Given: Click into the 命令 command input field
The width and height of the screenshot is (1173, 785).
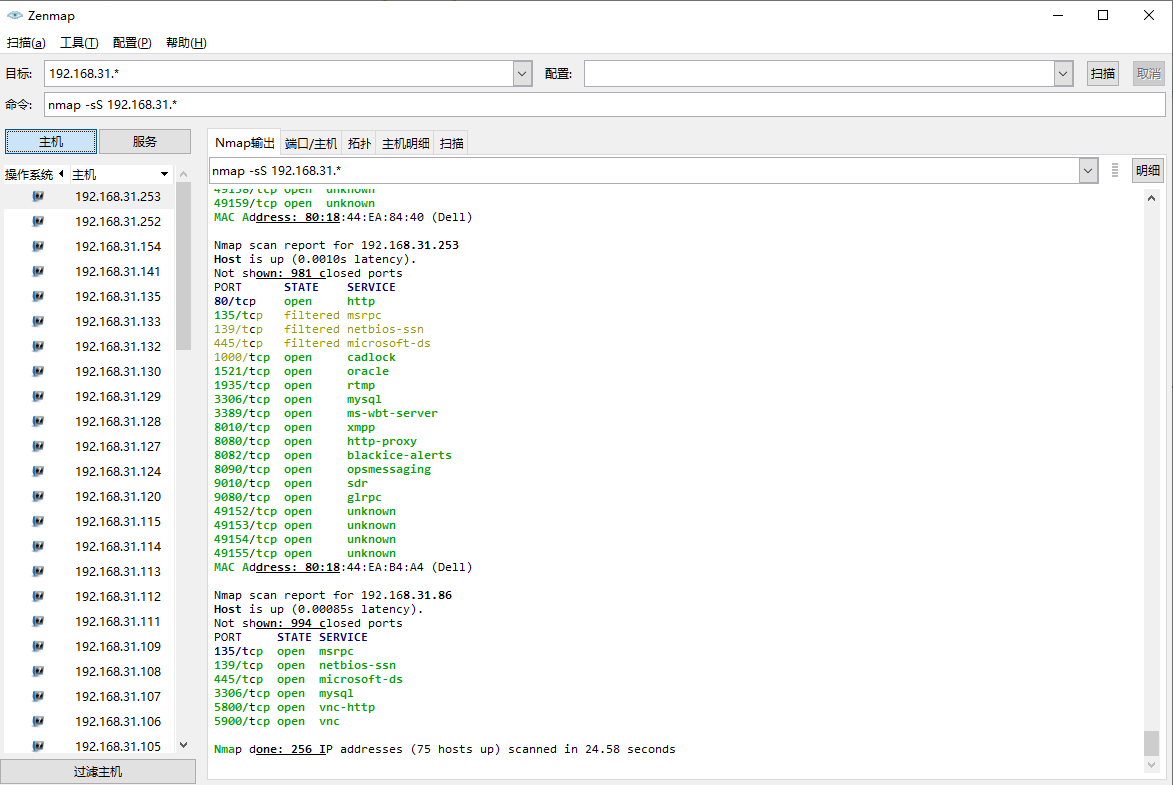Looking at the screenshot, I should pos(604,105).
